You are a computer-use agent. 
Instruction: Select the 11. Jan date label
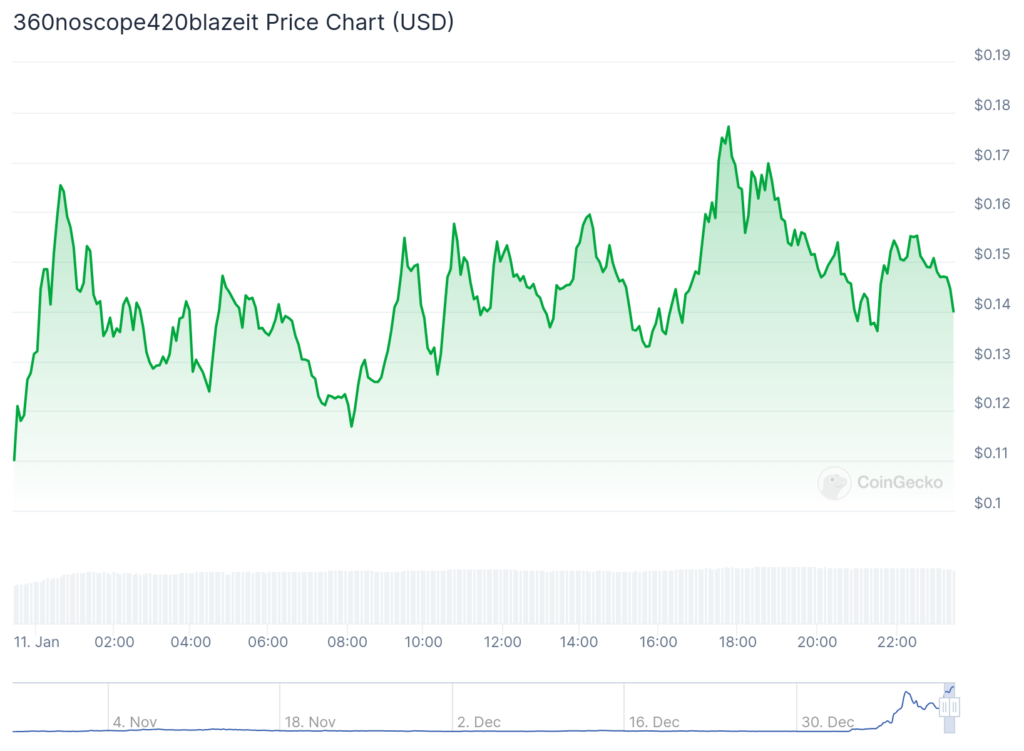[37, 642]
